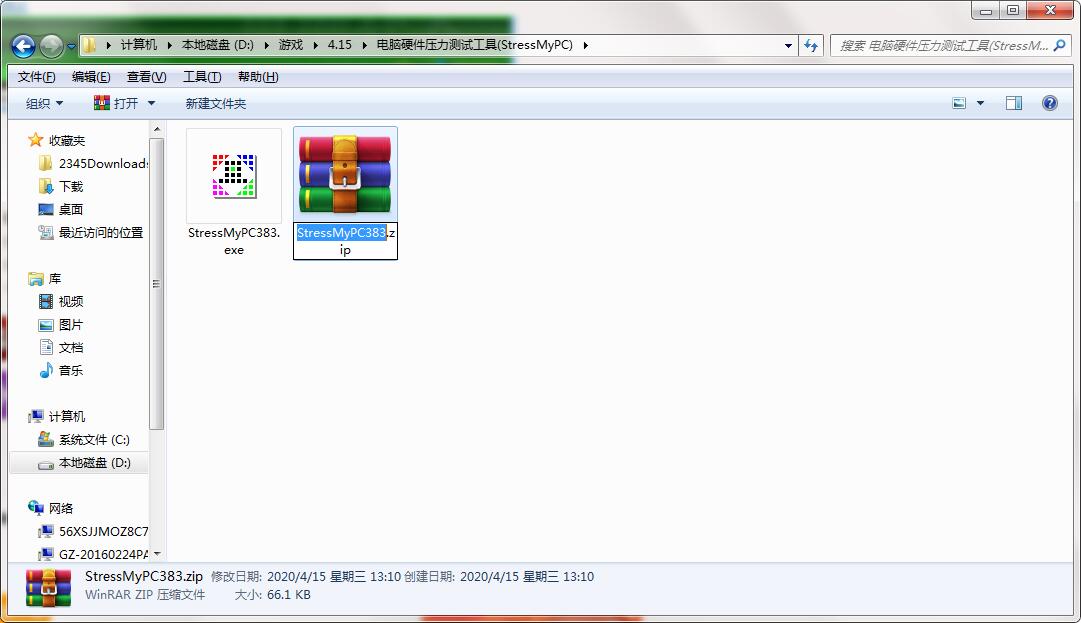1081x623 pixels.
Task: Navigate to 本地磁盘 (D:) breadcrumb
Action: [218, 45]
